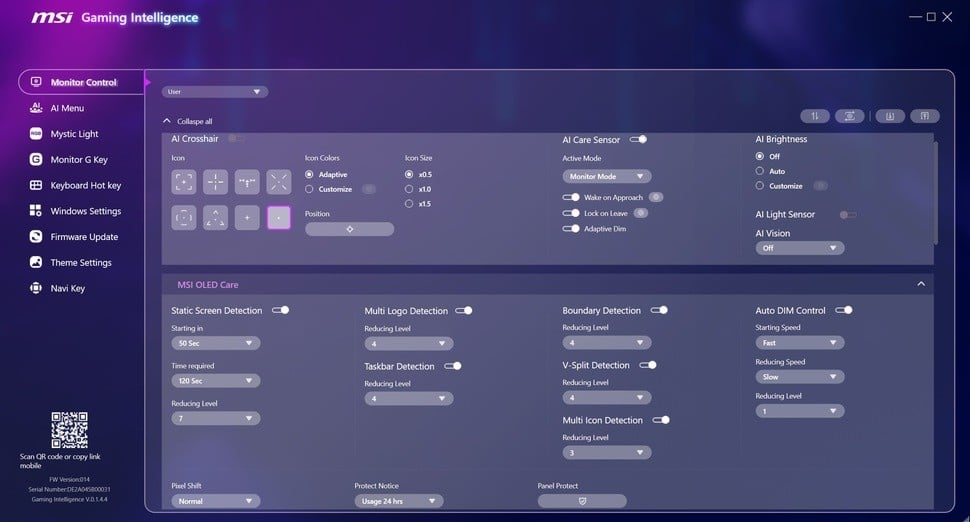Pick the small plus crosshair icon
The image size is (970, 522).
tap(247, 217)
